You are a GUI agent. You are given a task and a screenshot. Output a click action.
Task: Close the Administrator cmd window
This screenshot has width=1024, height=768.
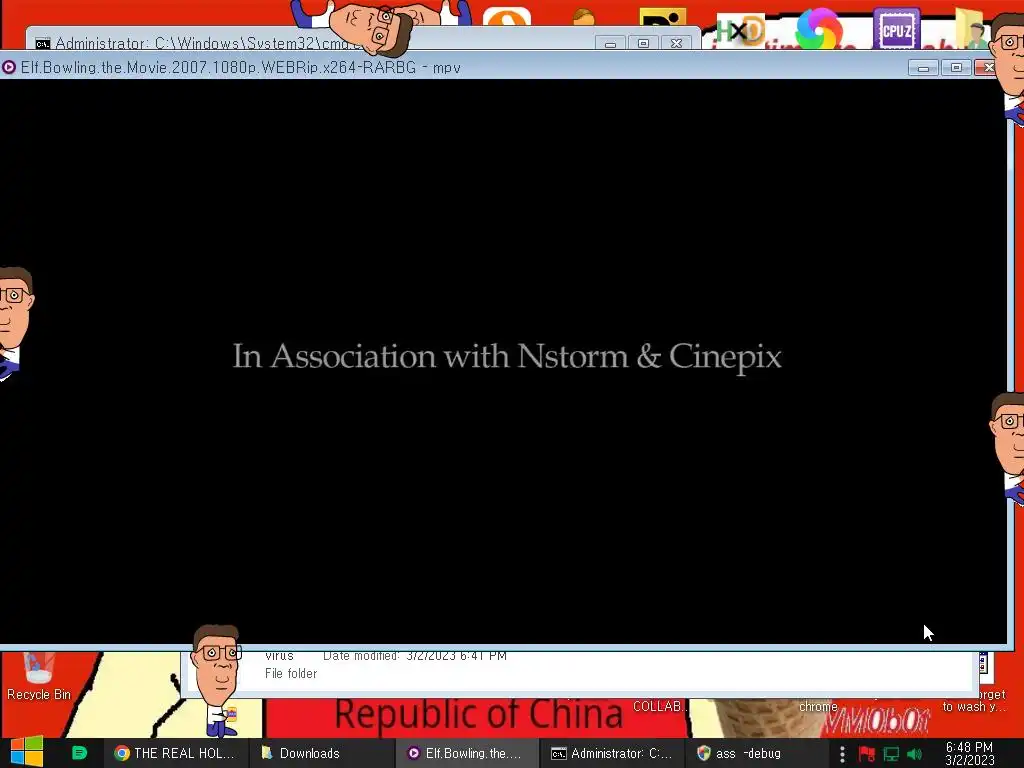point(677,43)
